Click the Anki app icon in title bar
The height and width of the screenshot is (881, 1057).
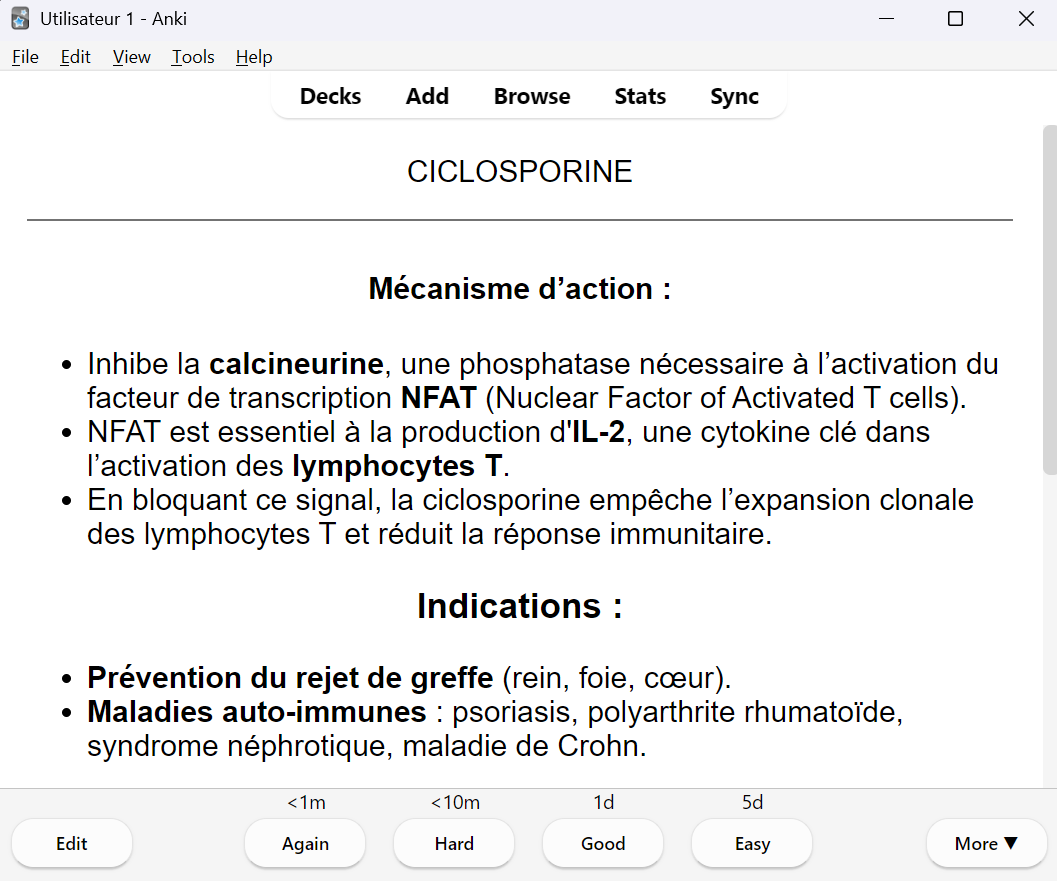pos(20,19)
